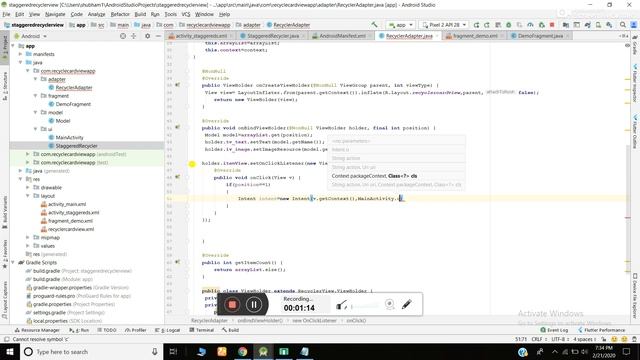Click the Debug app bug icon
This screenshot has width=640, height=360.
coord(509,25)
